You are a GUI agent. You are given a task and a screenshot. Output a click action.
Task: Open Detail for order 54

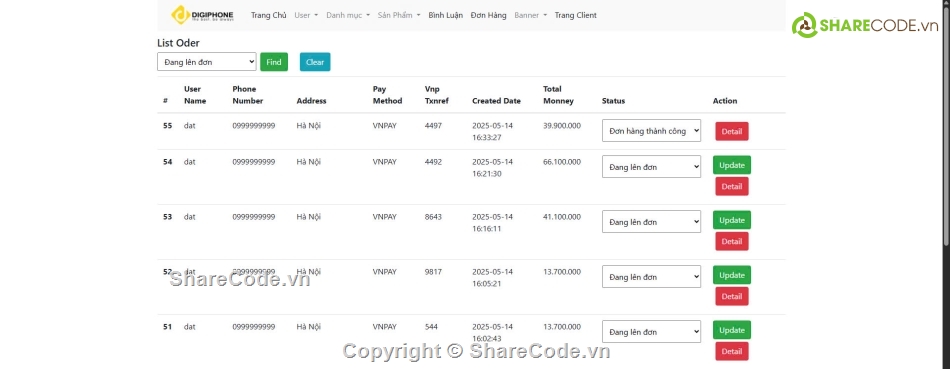pyautogui.click(x=732, y=187)
